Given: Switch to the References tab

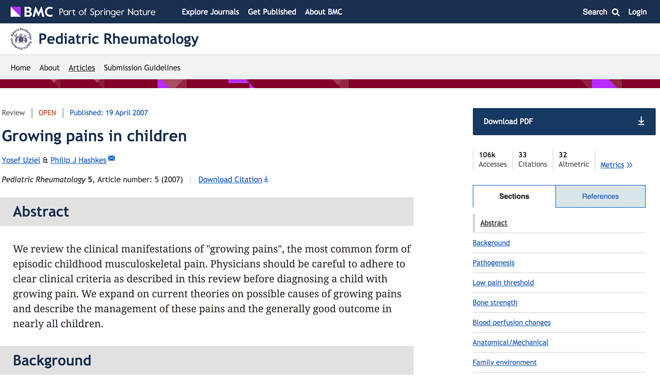Looking at the screenshot, I should [x=600, y=196].
